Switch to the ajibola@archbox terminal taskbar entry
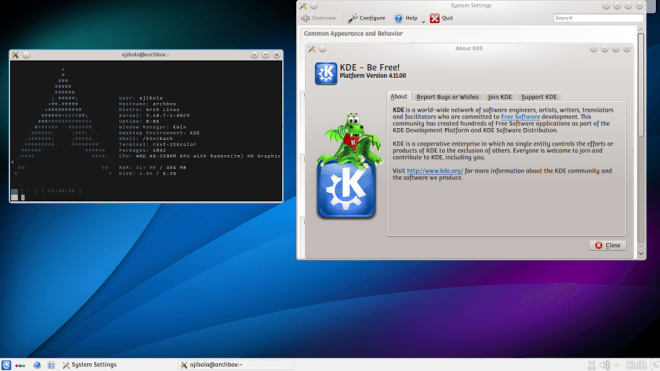 [x=236, y=365]
